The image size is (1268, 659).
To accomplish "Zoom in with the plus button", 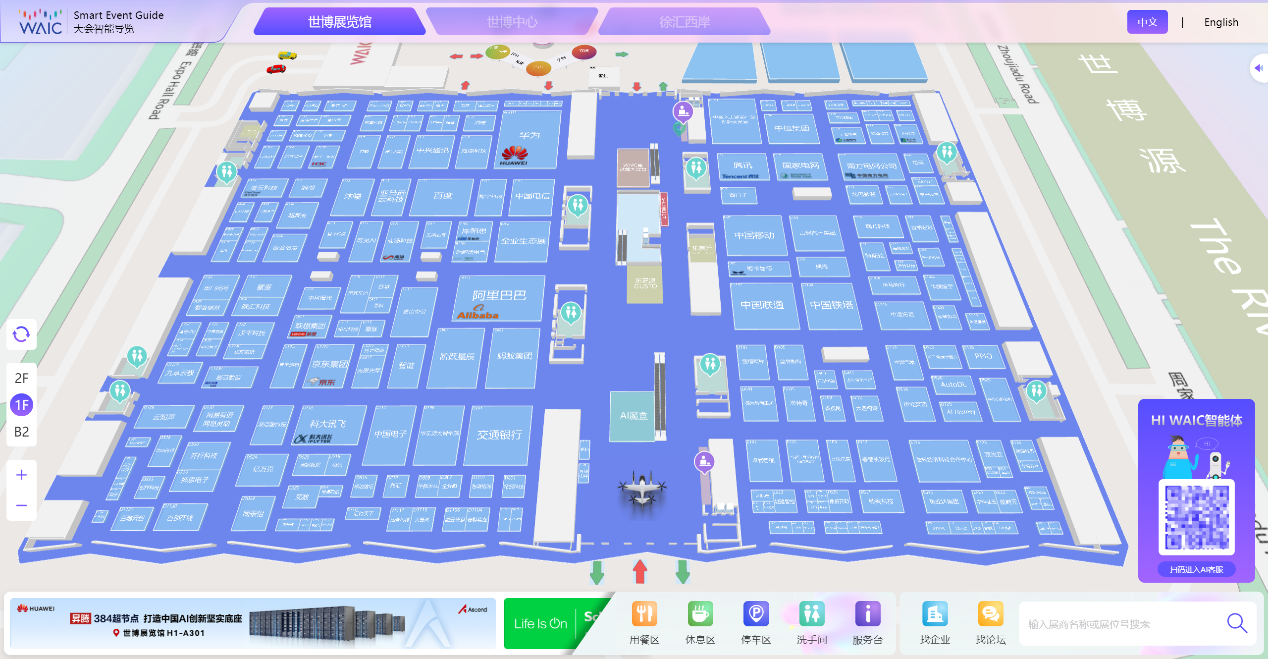I will coord(21,475).
